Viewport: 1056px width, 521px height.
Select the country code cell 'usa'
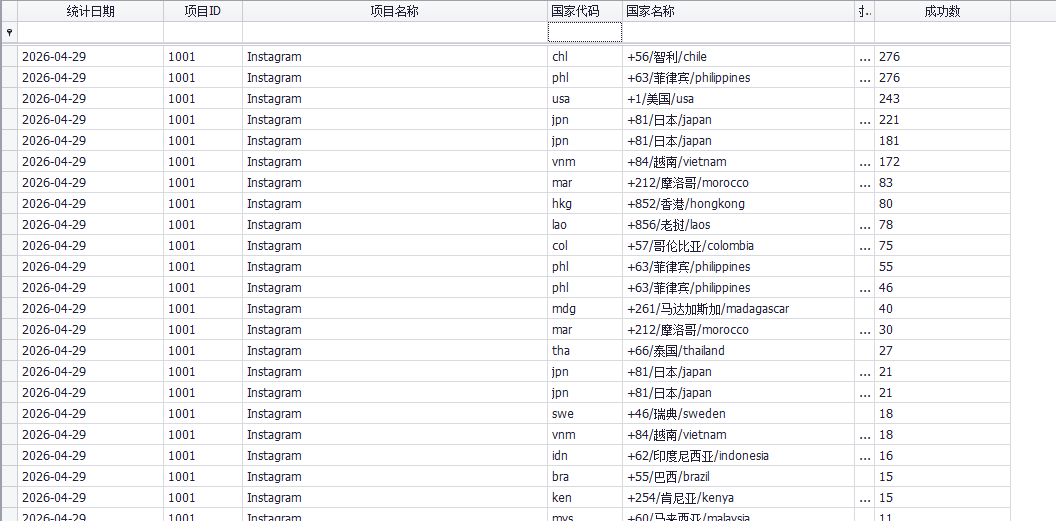585,98
